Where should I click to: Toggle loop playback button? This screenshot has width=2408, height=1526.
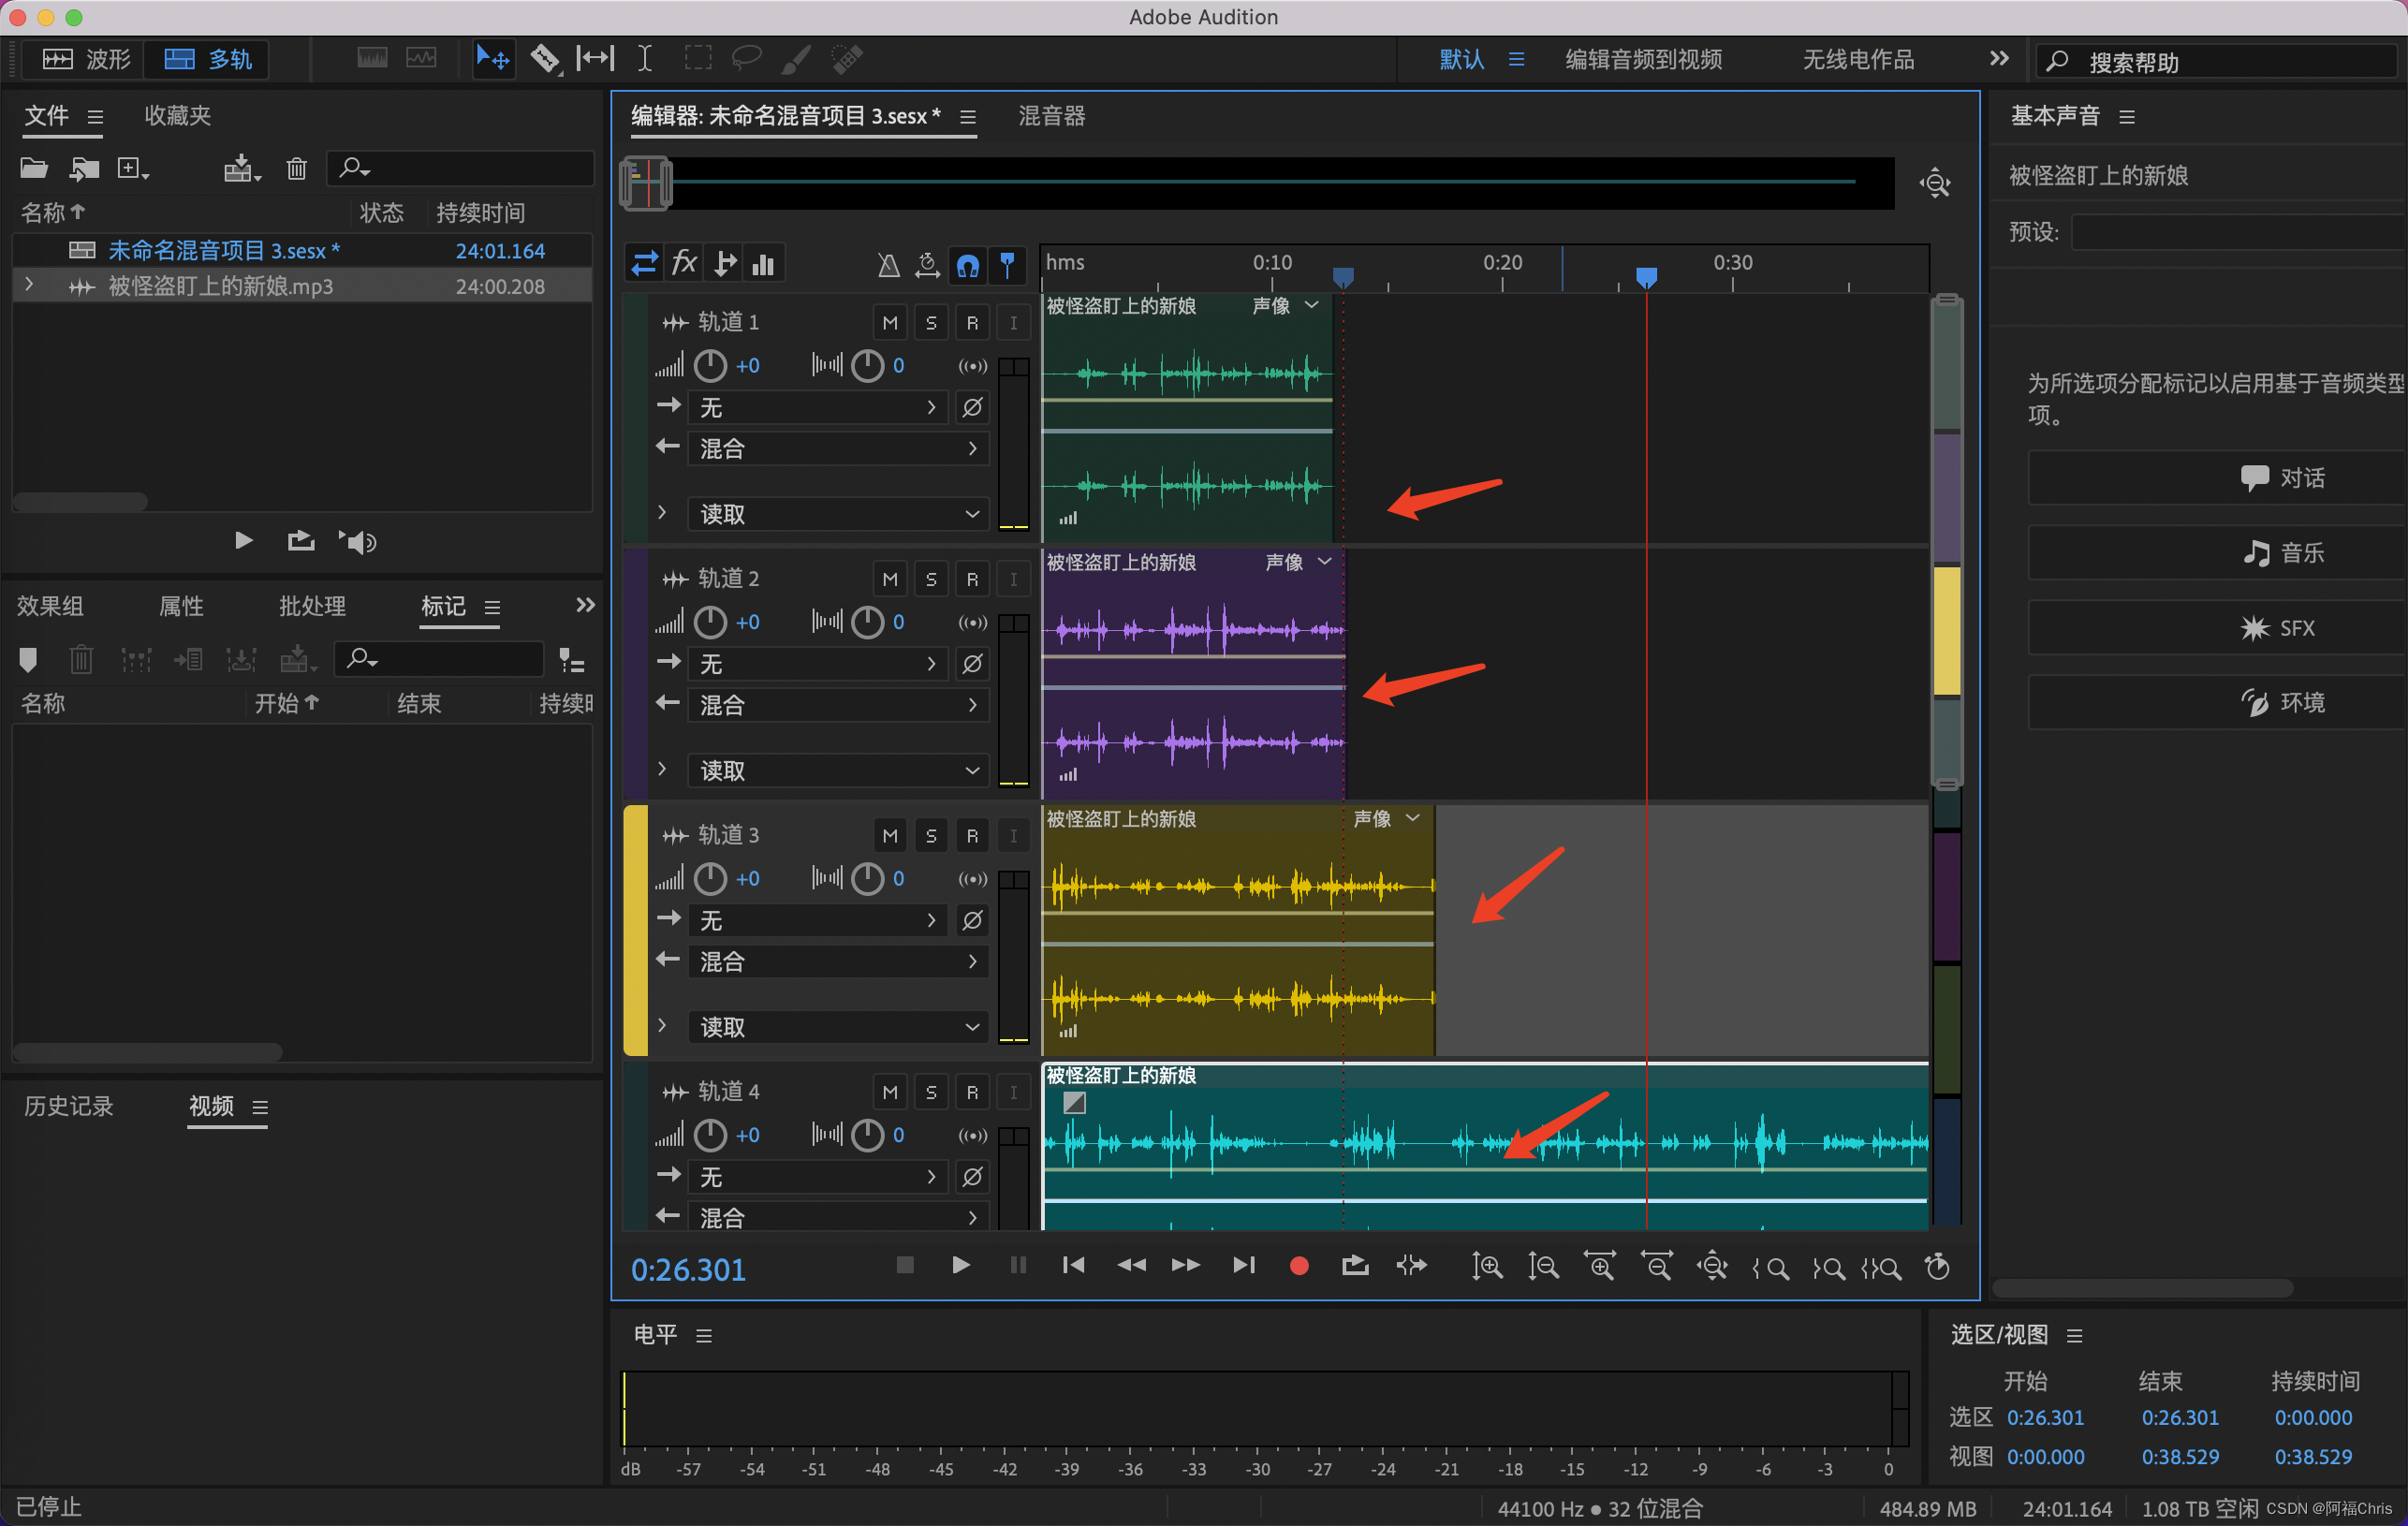tap(1355, 1266)
